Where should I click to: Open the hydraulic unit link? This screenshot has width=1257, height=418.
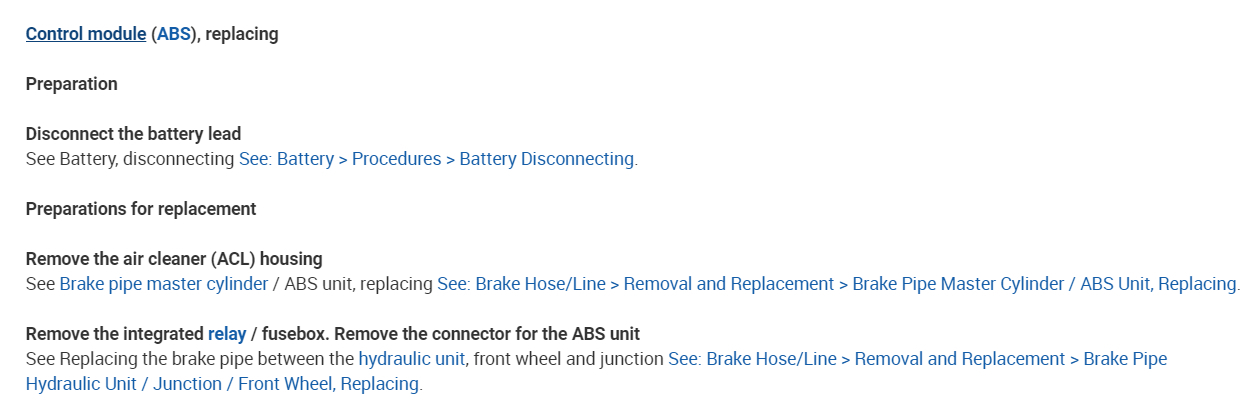[411, 359]
